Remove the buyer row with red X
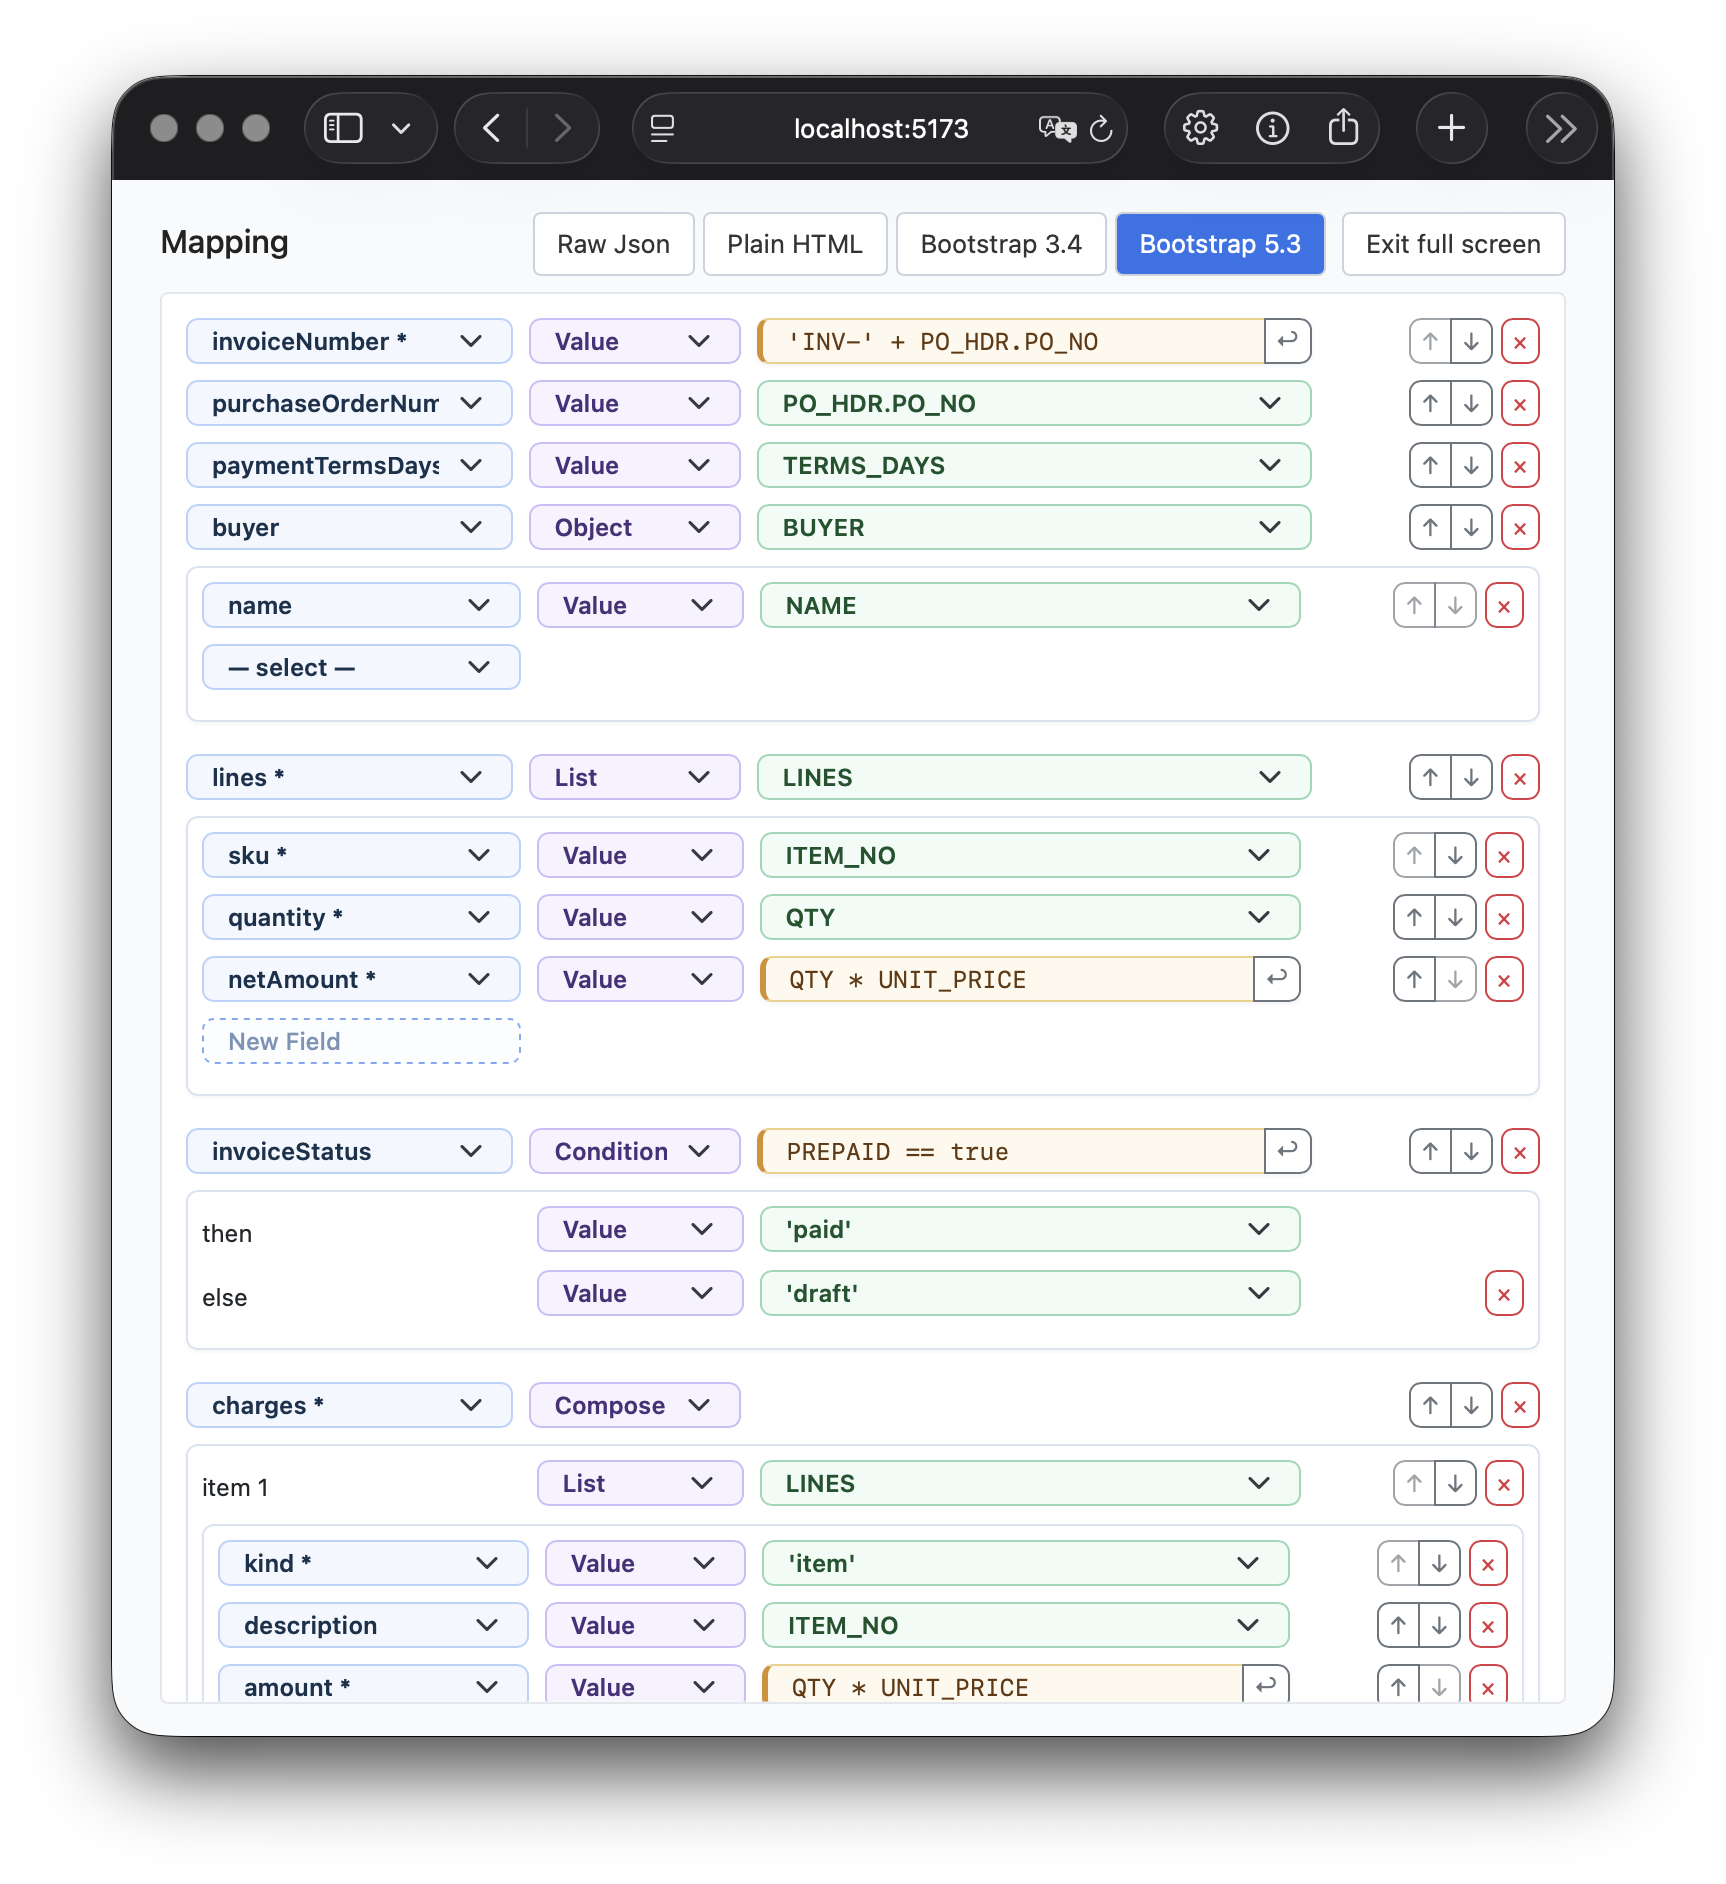1726x1884 pixels. pos(1520,528)
